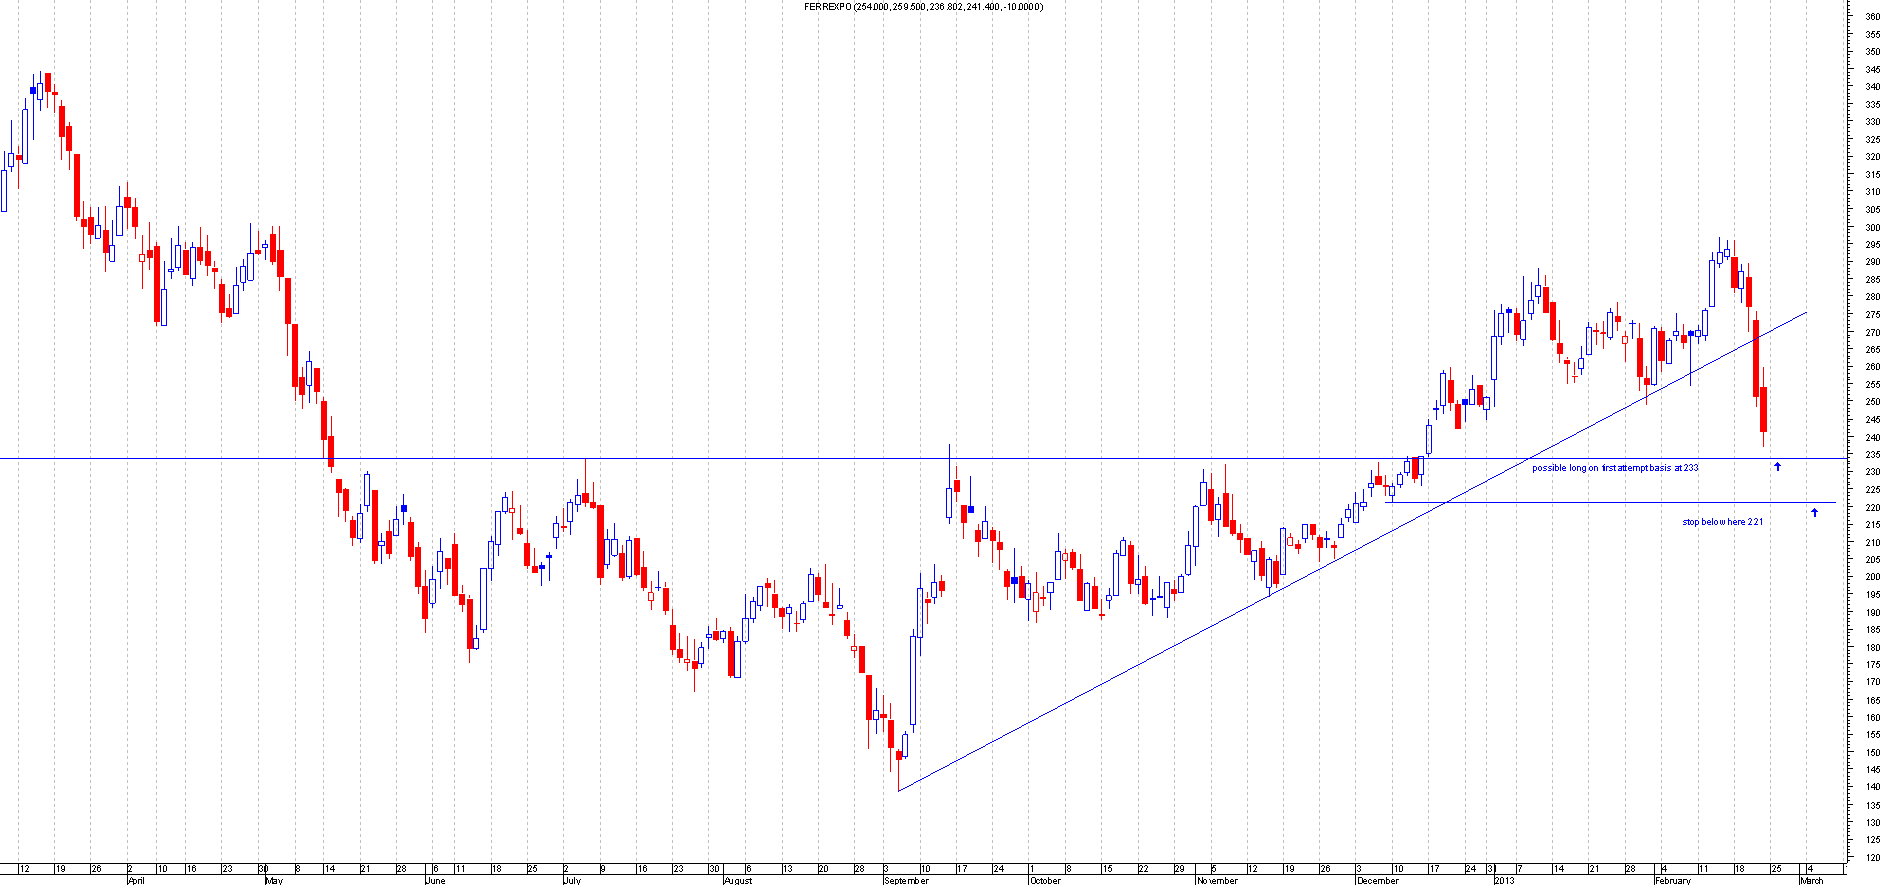The height and width of the screenshot is (885, 1883).
Task: Click the March month label on the time axis
Action: click(1811, 881)
